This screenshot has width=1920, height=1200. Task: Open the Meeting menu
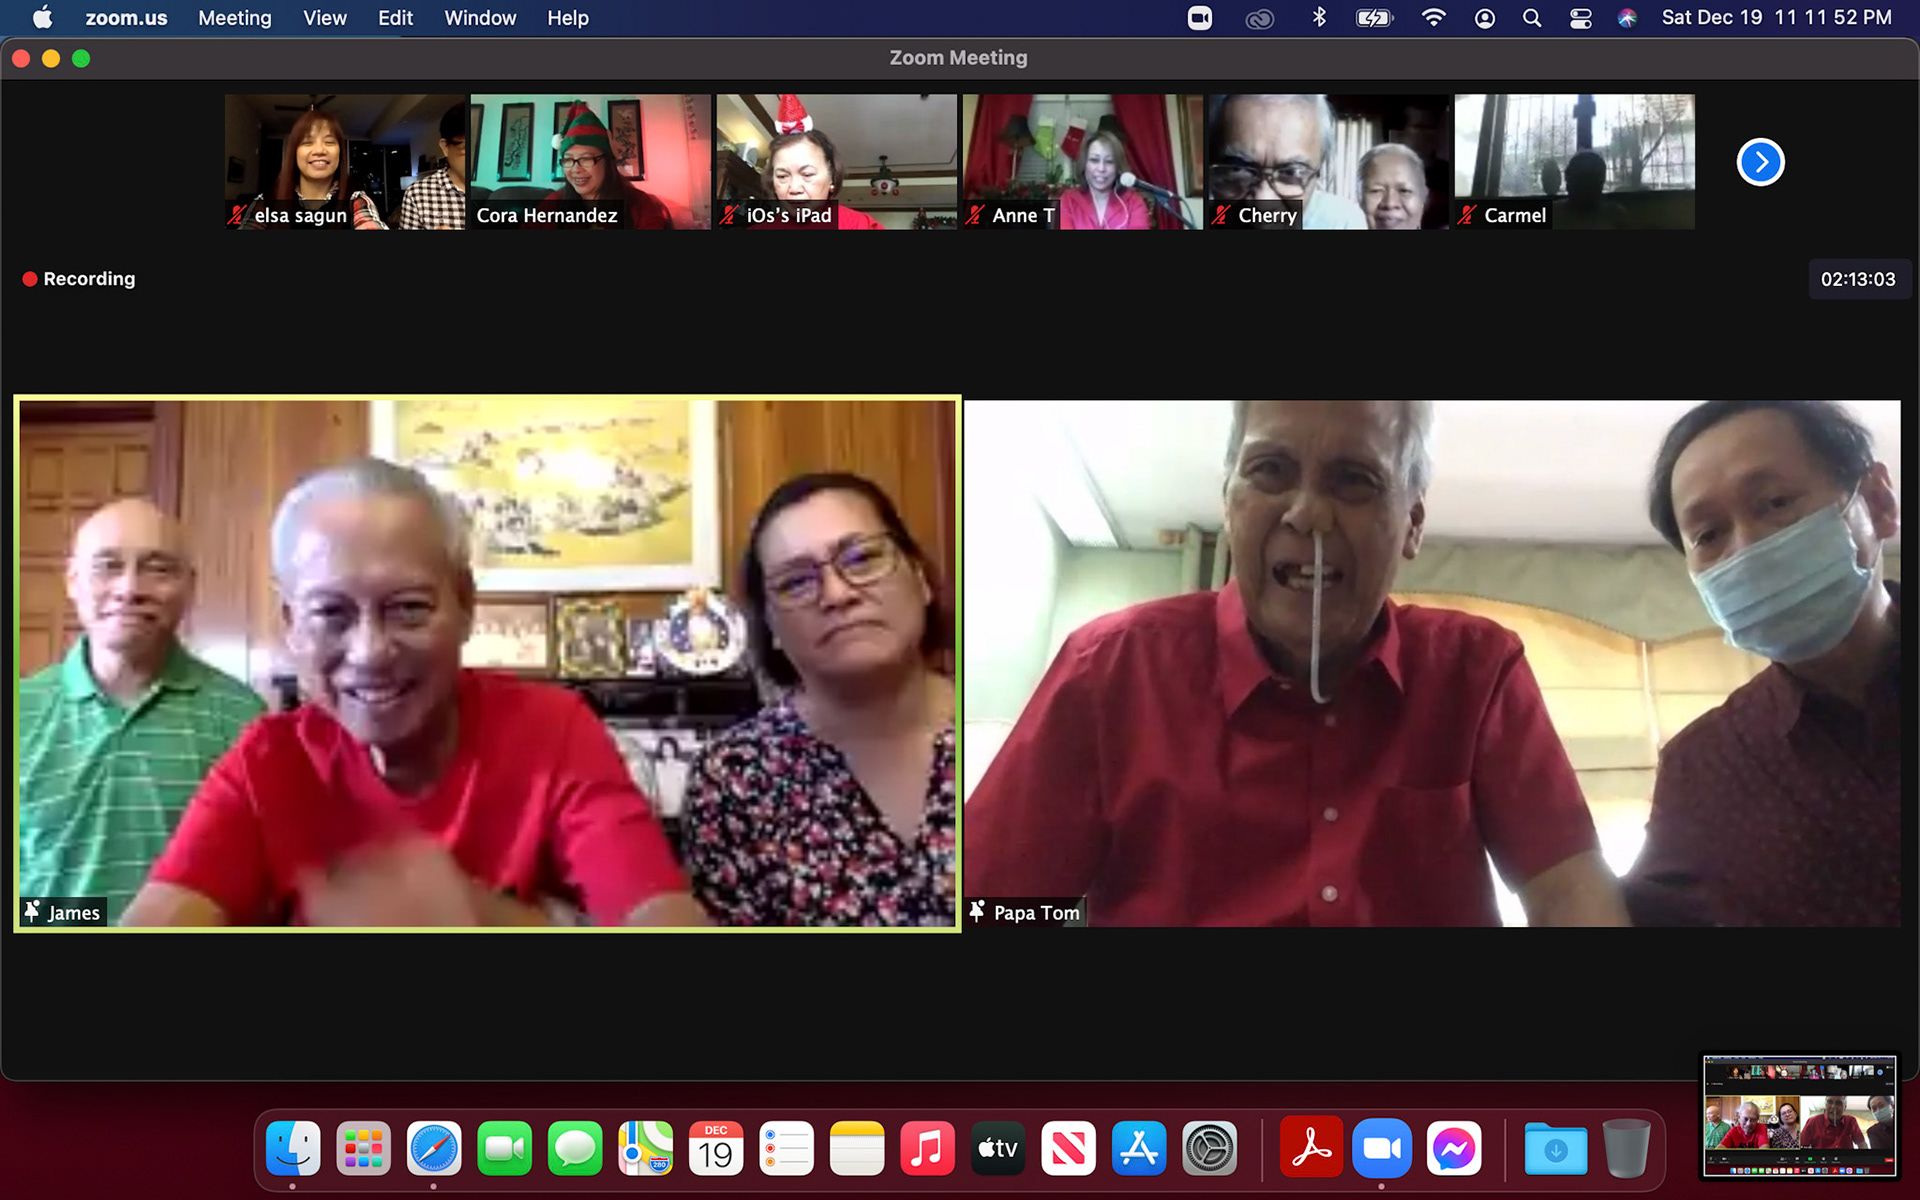[234, 18]
